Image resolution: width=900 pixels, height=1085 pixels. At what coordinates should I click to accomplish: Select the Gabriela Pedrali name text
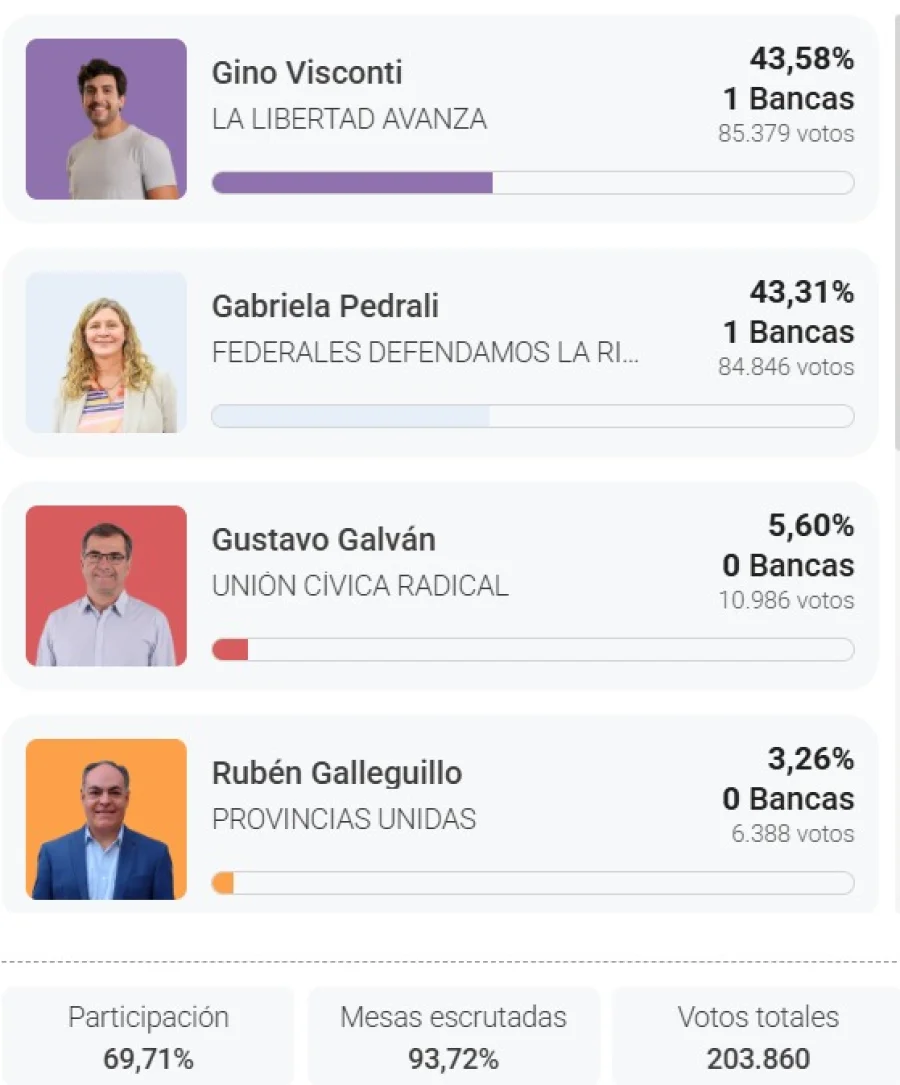[325, 306]
